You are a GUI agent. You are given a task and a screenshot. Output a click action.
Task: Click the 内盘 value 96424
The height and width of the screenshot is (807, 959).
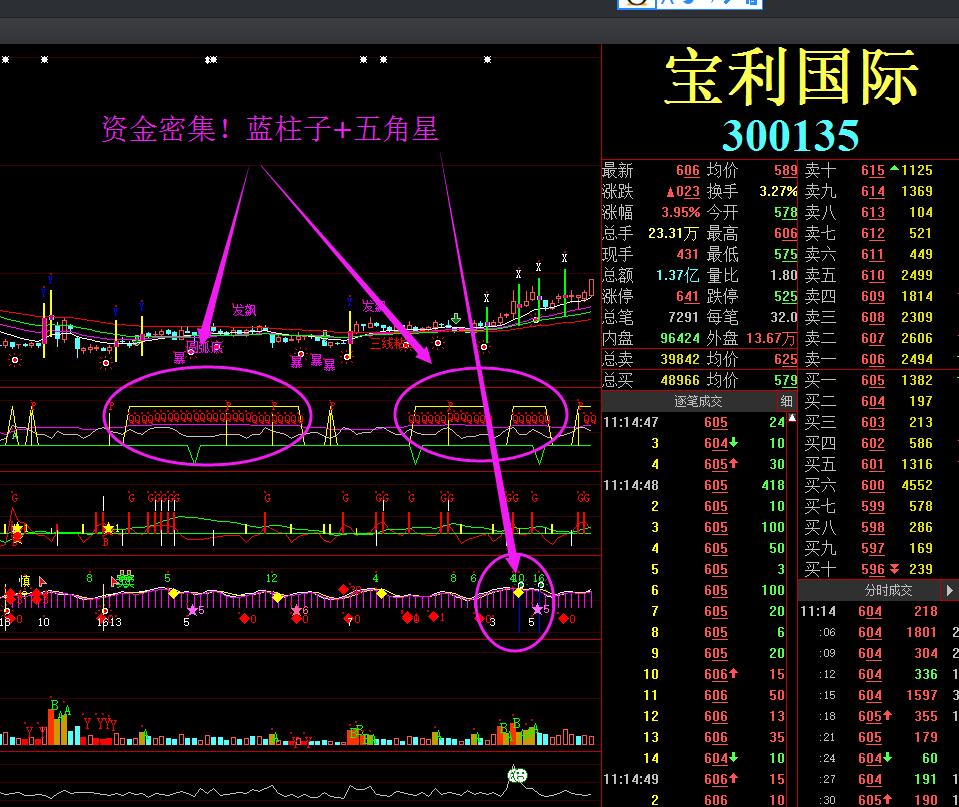[679, 338]
